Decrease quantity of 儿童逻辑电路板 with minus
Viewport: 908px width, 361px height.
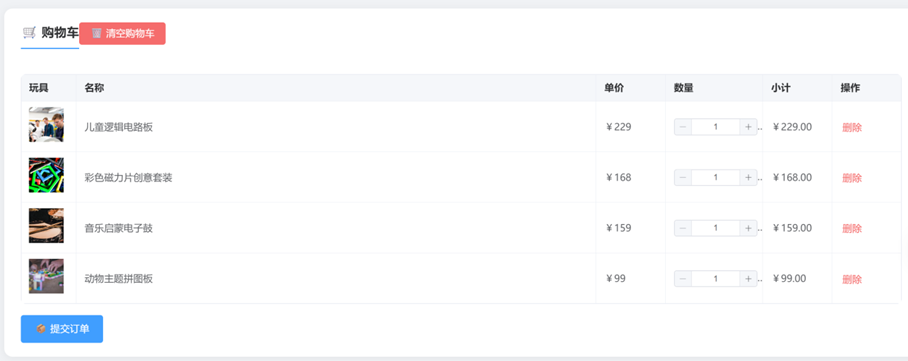pos(683,127)
